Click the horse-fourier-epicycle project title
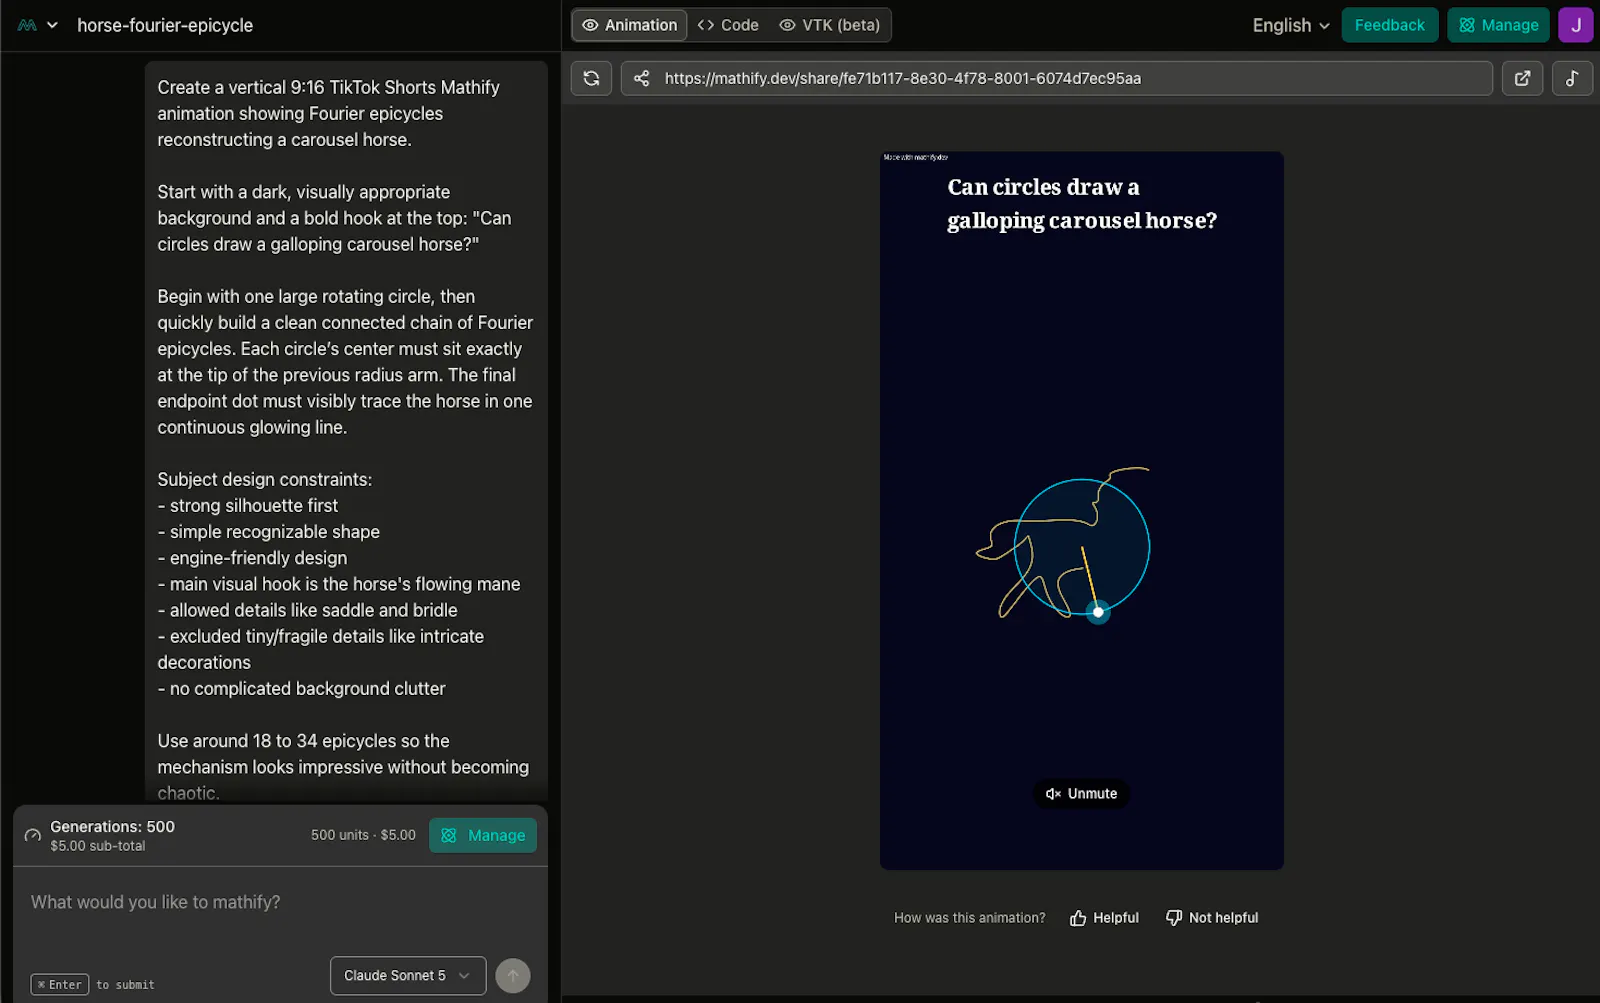Viewport: 1600px width, 1003px height. click(x=165, y=25)
